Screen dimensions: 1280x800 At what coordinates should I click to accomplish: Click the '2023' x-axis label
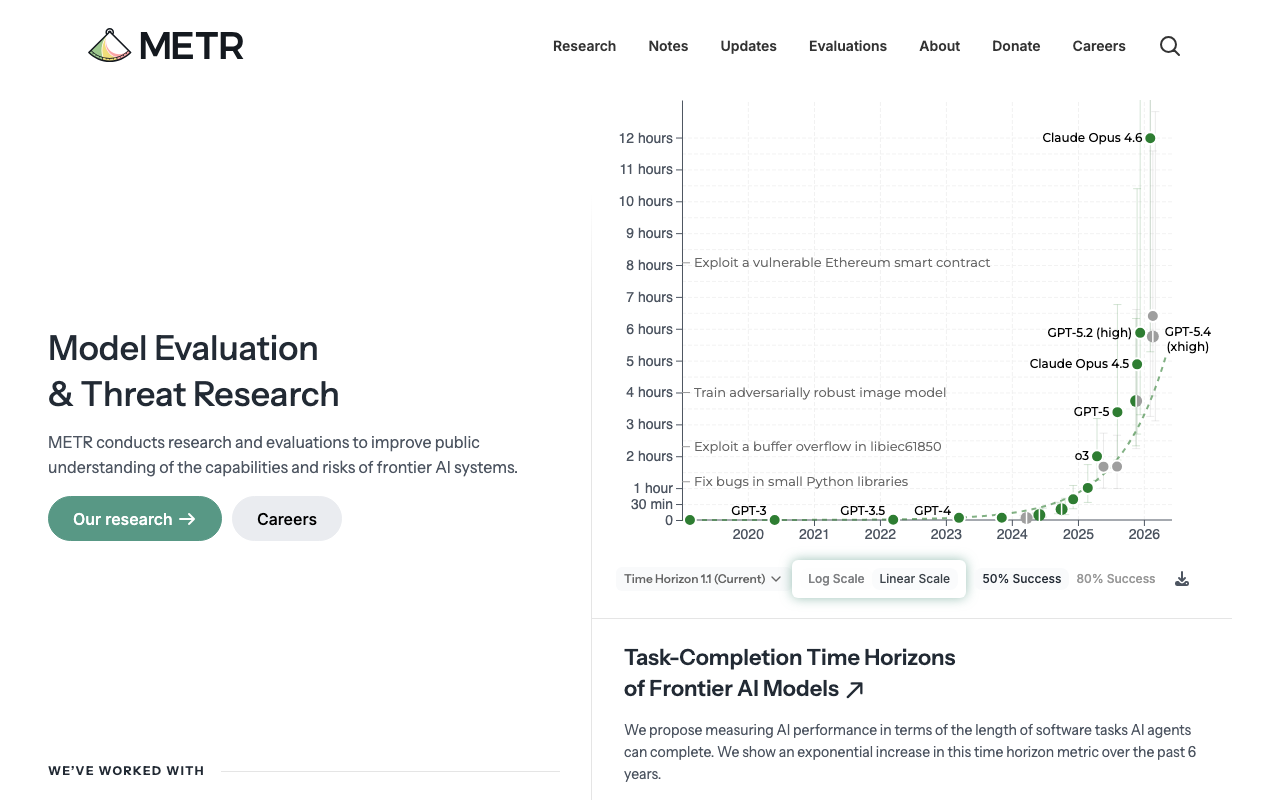946,535
